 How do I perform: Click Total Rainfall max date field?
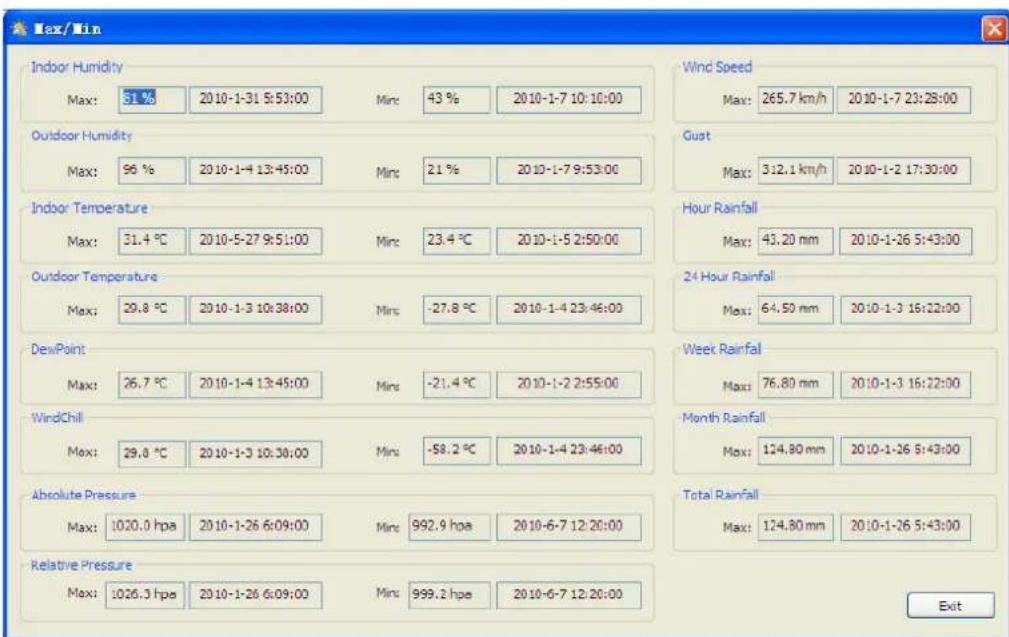point(906,524)
